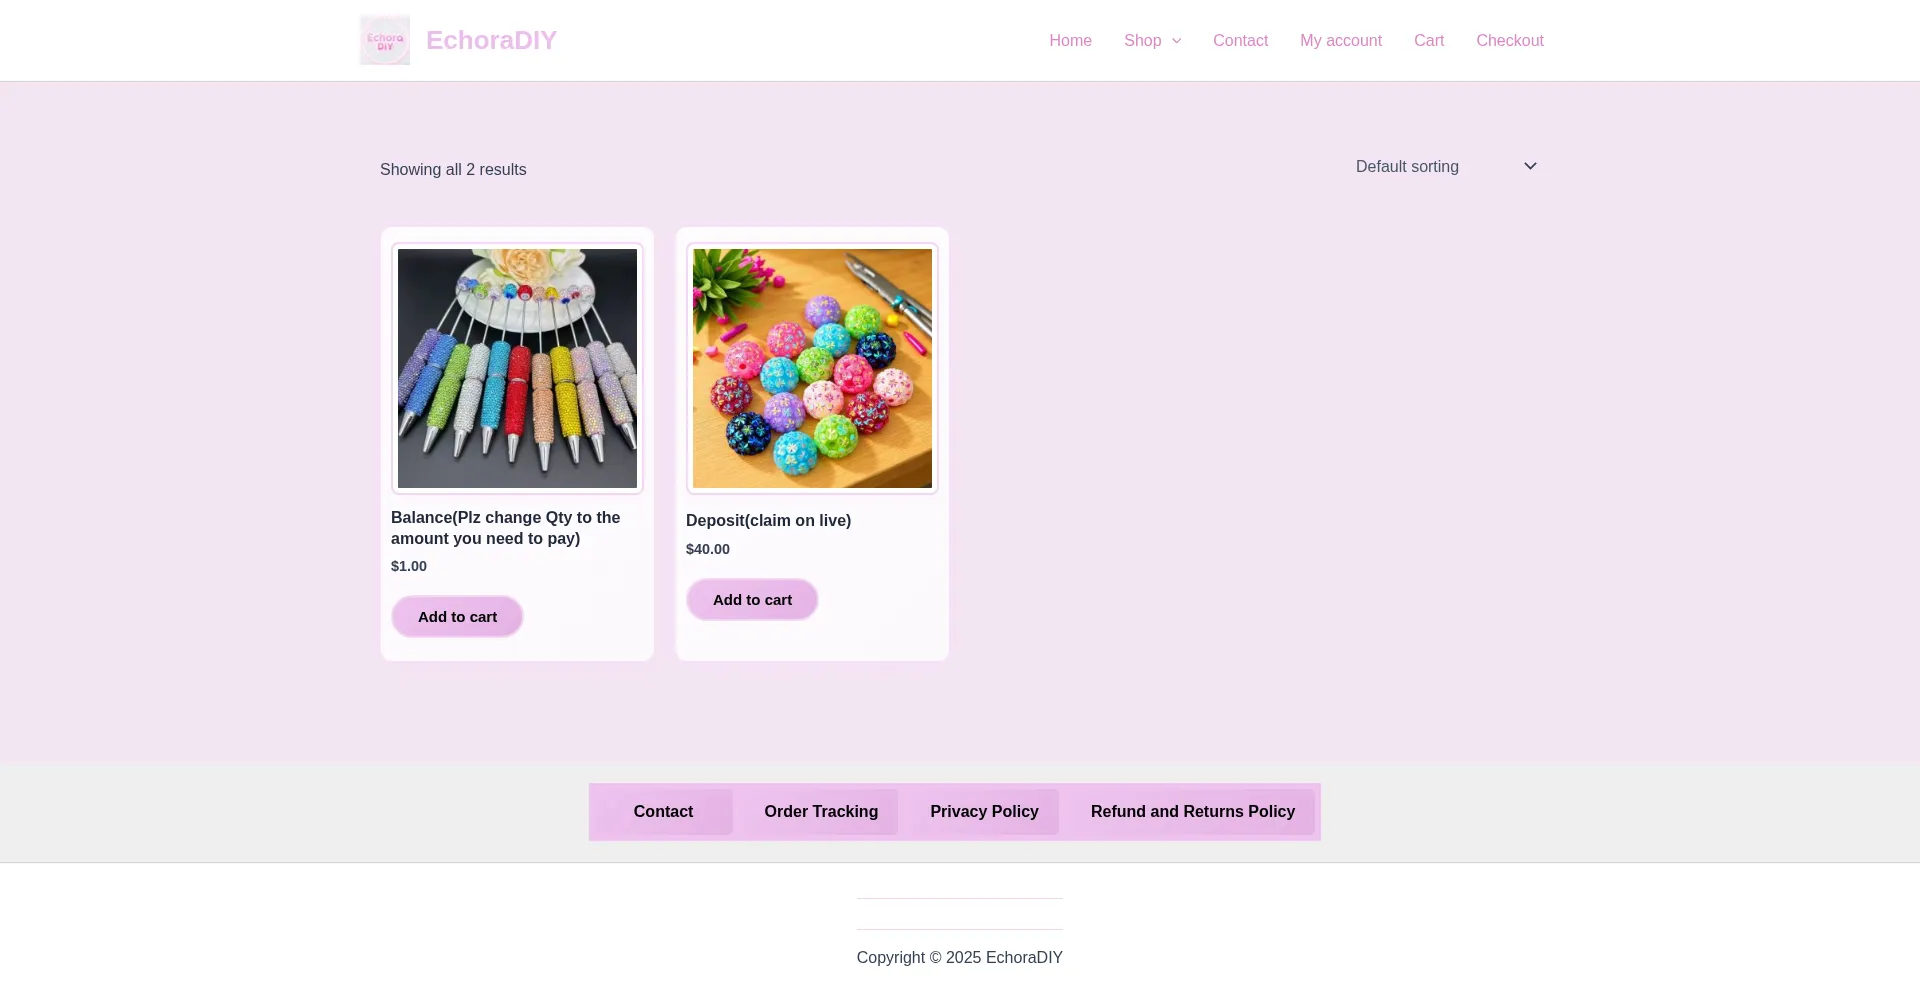Screen dimensions: 1920x993
Task: View the Cart page from navigation
Action: pyautogui.click(x=1429, y=40)
